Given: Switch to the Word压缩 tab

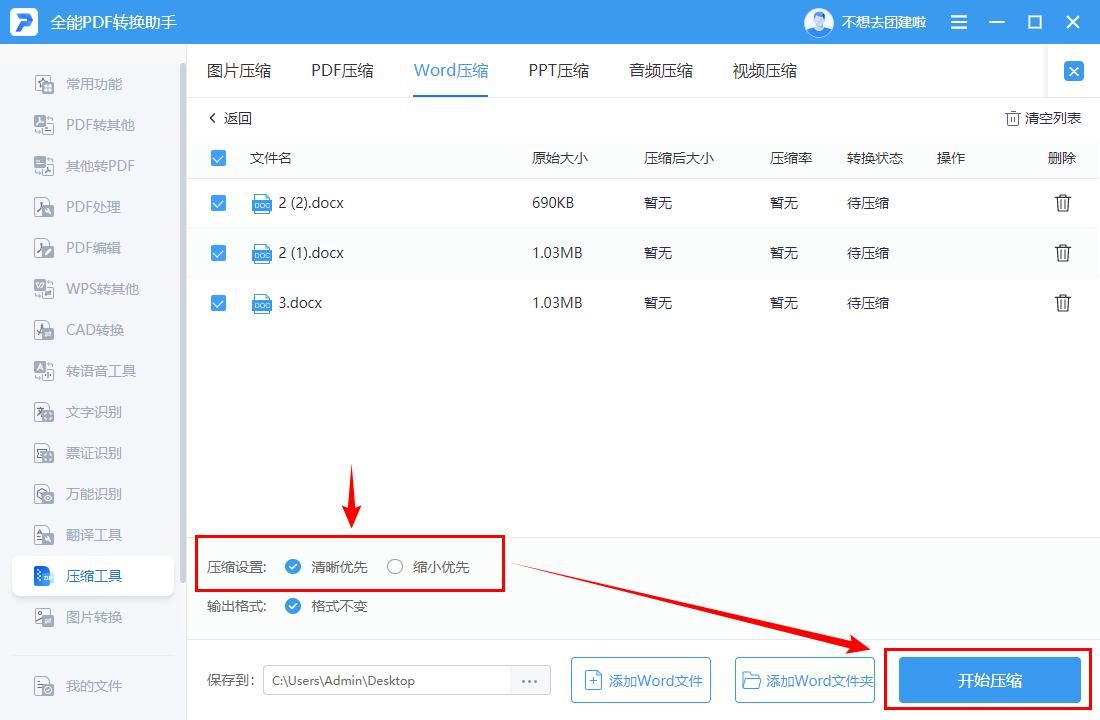Looking at the screenshot, I should [x=450, y=71].
